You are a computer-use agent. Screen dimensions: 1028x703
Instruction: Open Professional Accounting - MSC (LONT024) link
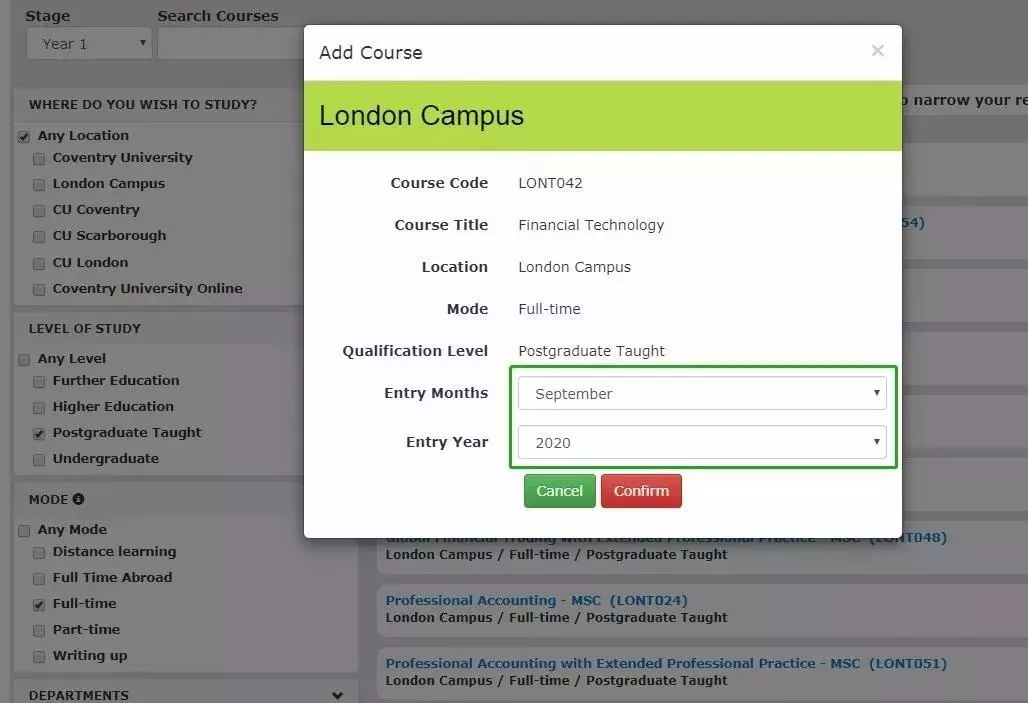point(536,600)
